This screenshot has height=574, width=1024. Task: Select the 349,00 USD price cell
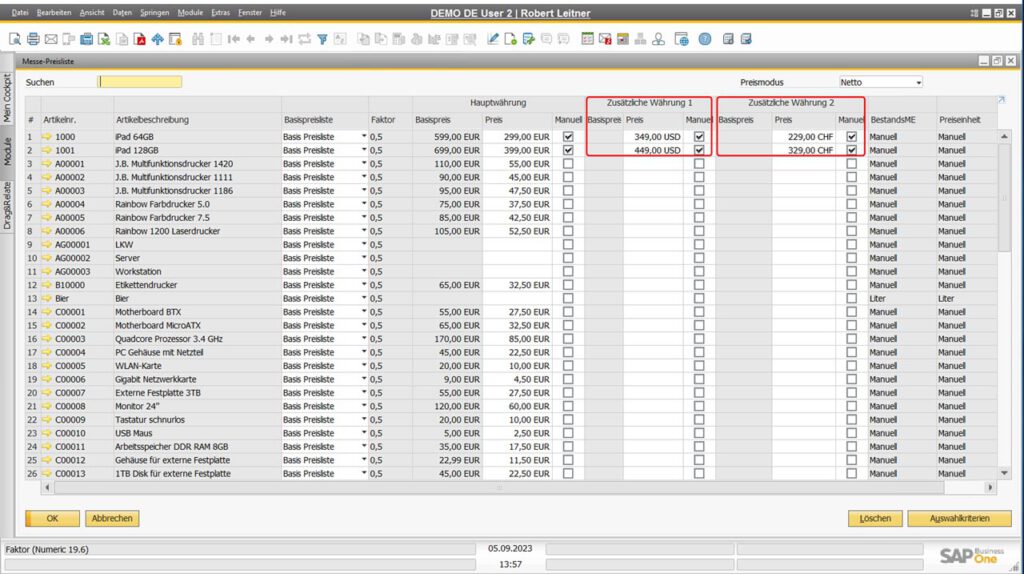(x=653, y=136)
